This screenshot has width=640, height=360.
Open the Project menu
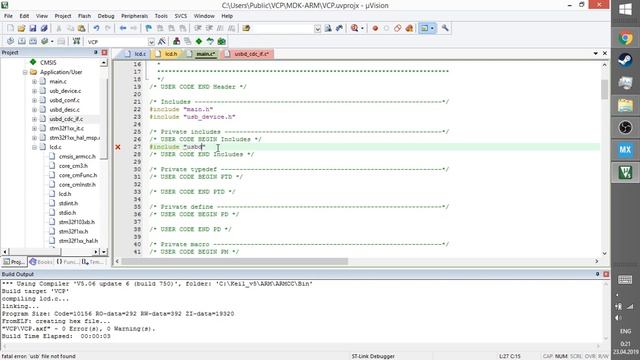tap(63, 16)
